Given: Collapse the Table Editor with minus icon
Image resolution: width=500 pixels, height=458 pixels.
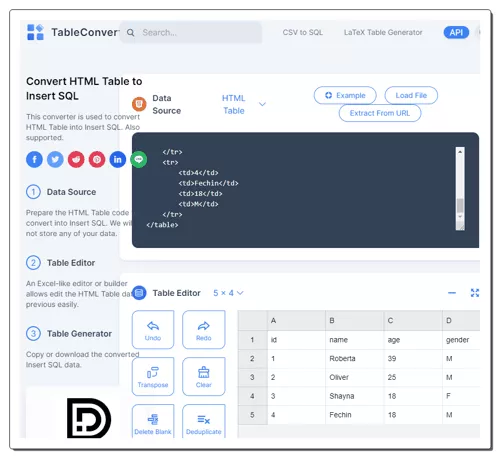Looking at the screenshot, I should pyautogui.click(x=452, y=293).
